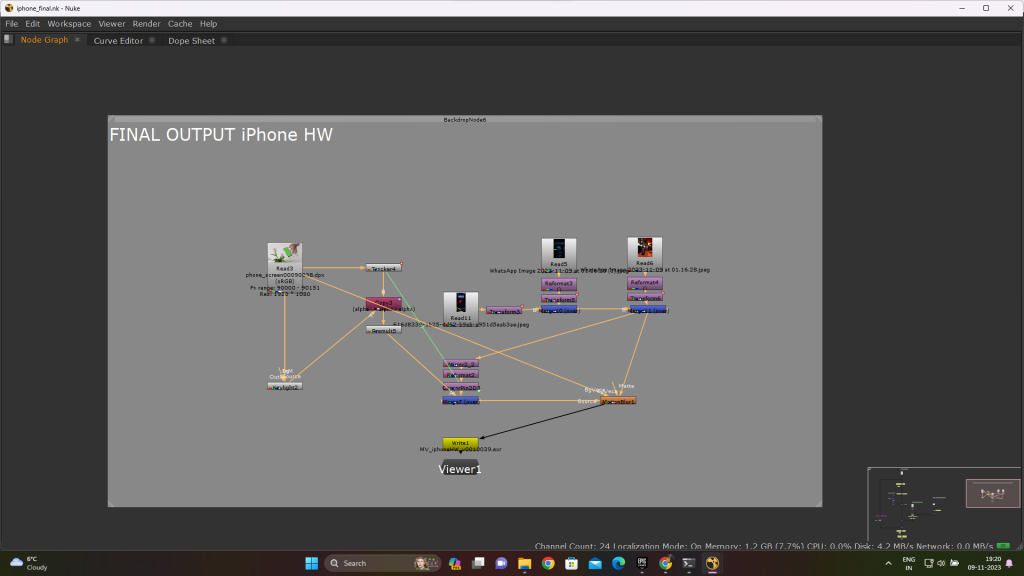Select the Keylight2 node
Screen dimensions: 1024x576
pyautogui.click(x=285, y=387)
